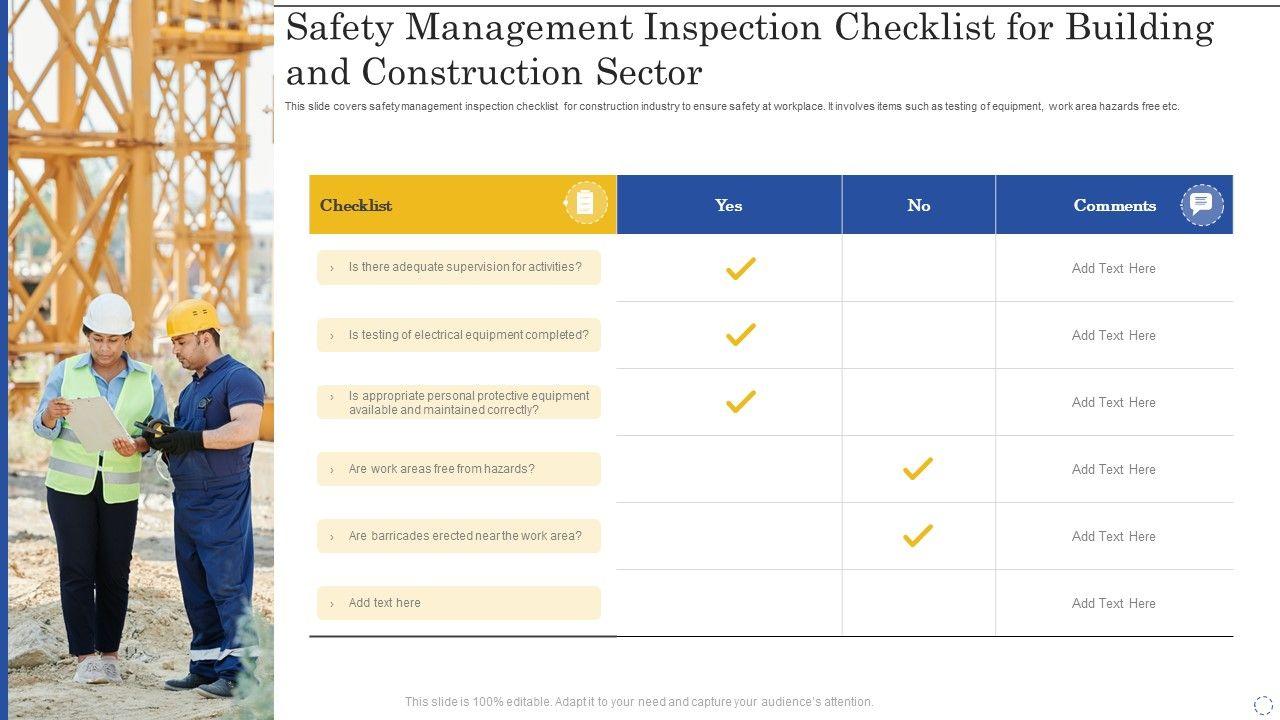Click the Yes checkmark for adequate supervision
This screenshot has height=720, width=1280.
pyautogui.click(x=740, y=268)
